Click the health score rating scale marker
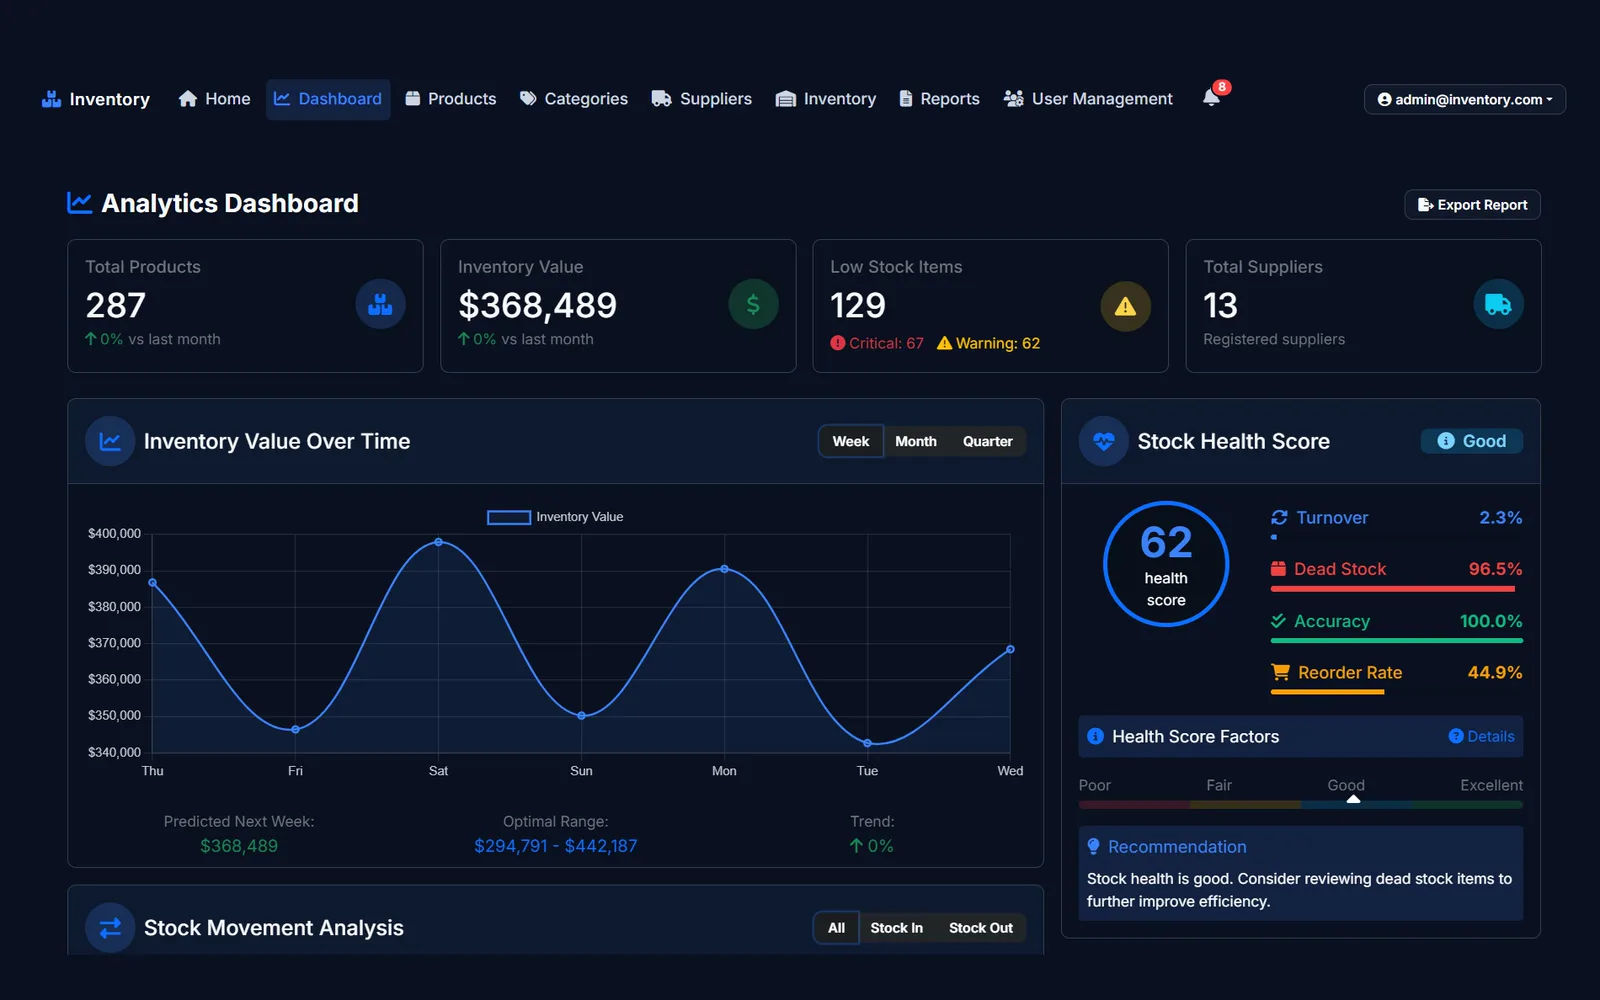This screenshot has height=1000, width=1600. 1353,800
